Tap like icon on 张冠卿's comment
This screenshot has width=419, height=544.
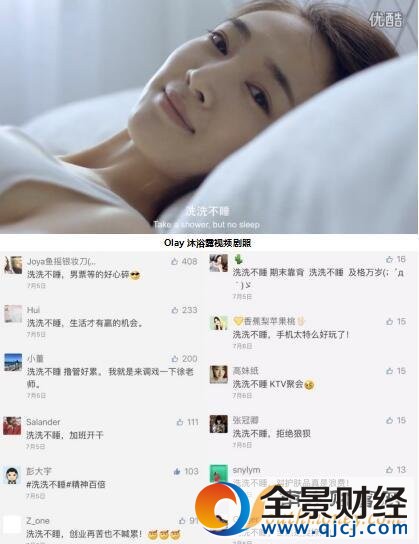(390, 420)
